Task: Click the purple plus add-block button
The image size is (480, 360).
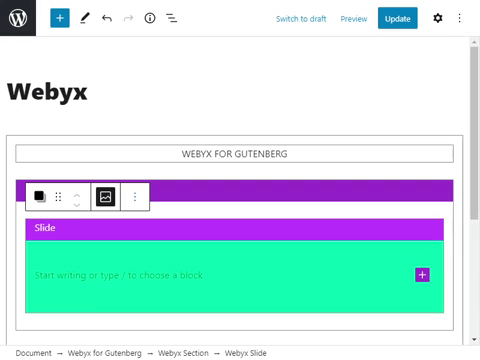Action: coord(422,275)
